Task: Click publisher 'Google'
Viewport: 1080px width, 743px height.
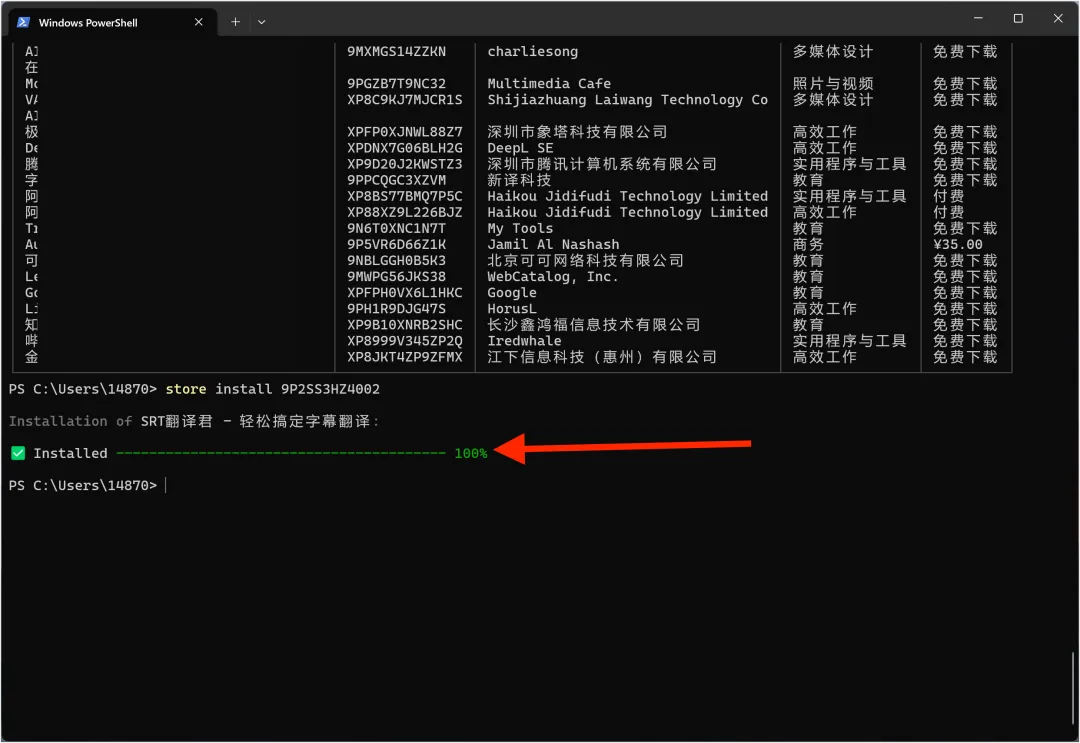Action: [x=512, y=293]
